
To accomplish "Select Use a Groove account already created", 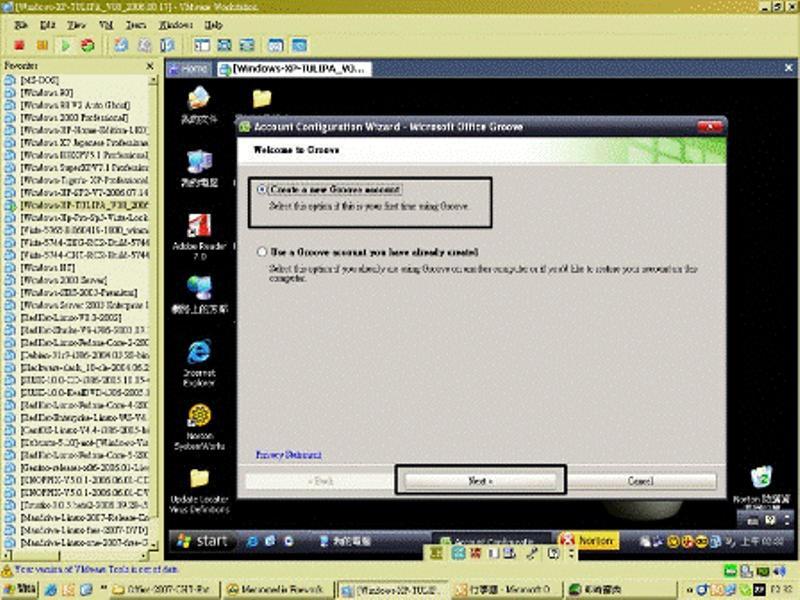I will coord(262,252).
